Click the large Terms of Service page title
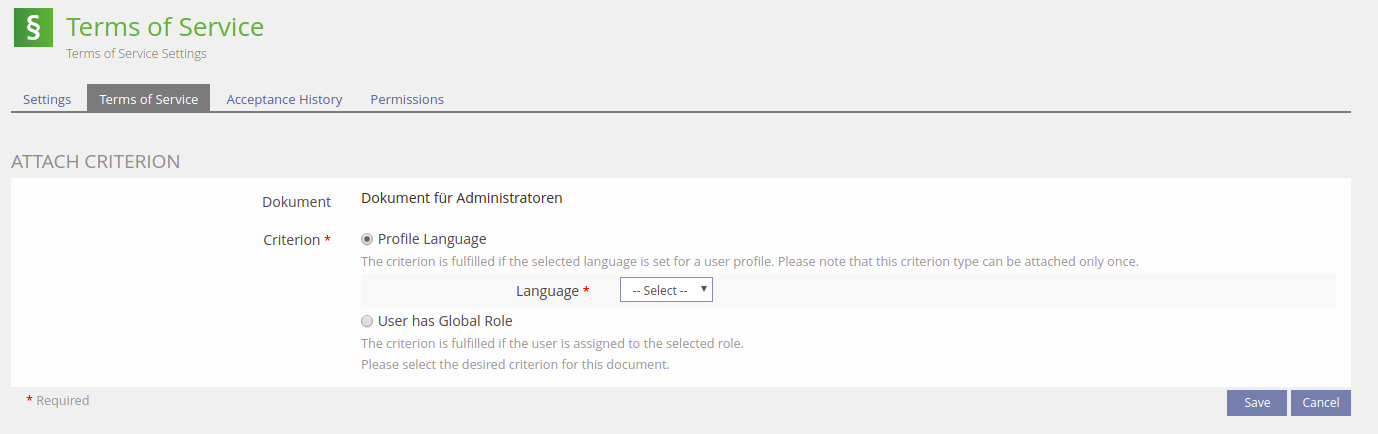The image size is (1378, 434). (x=165, y=27)
